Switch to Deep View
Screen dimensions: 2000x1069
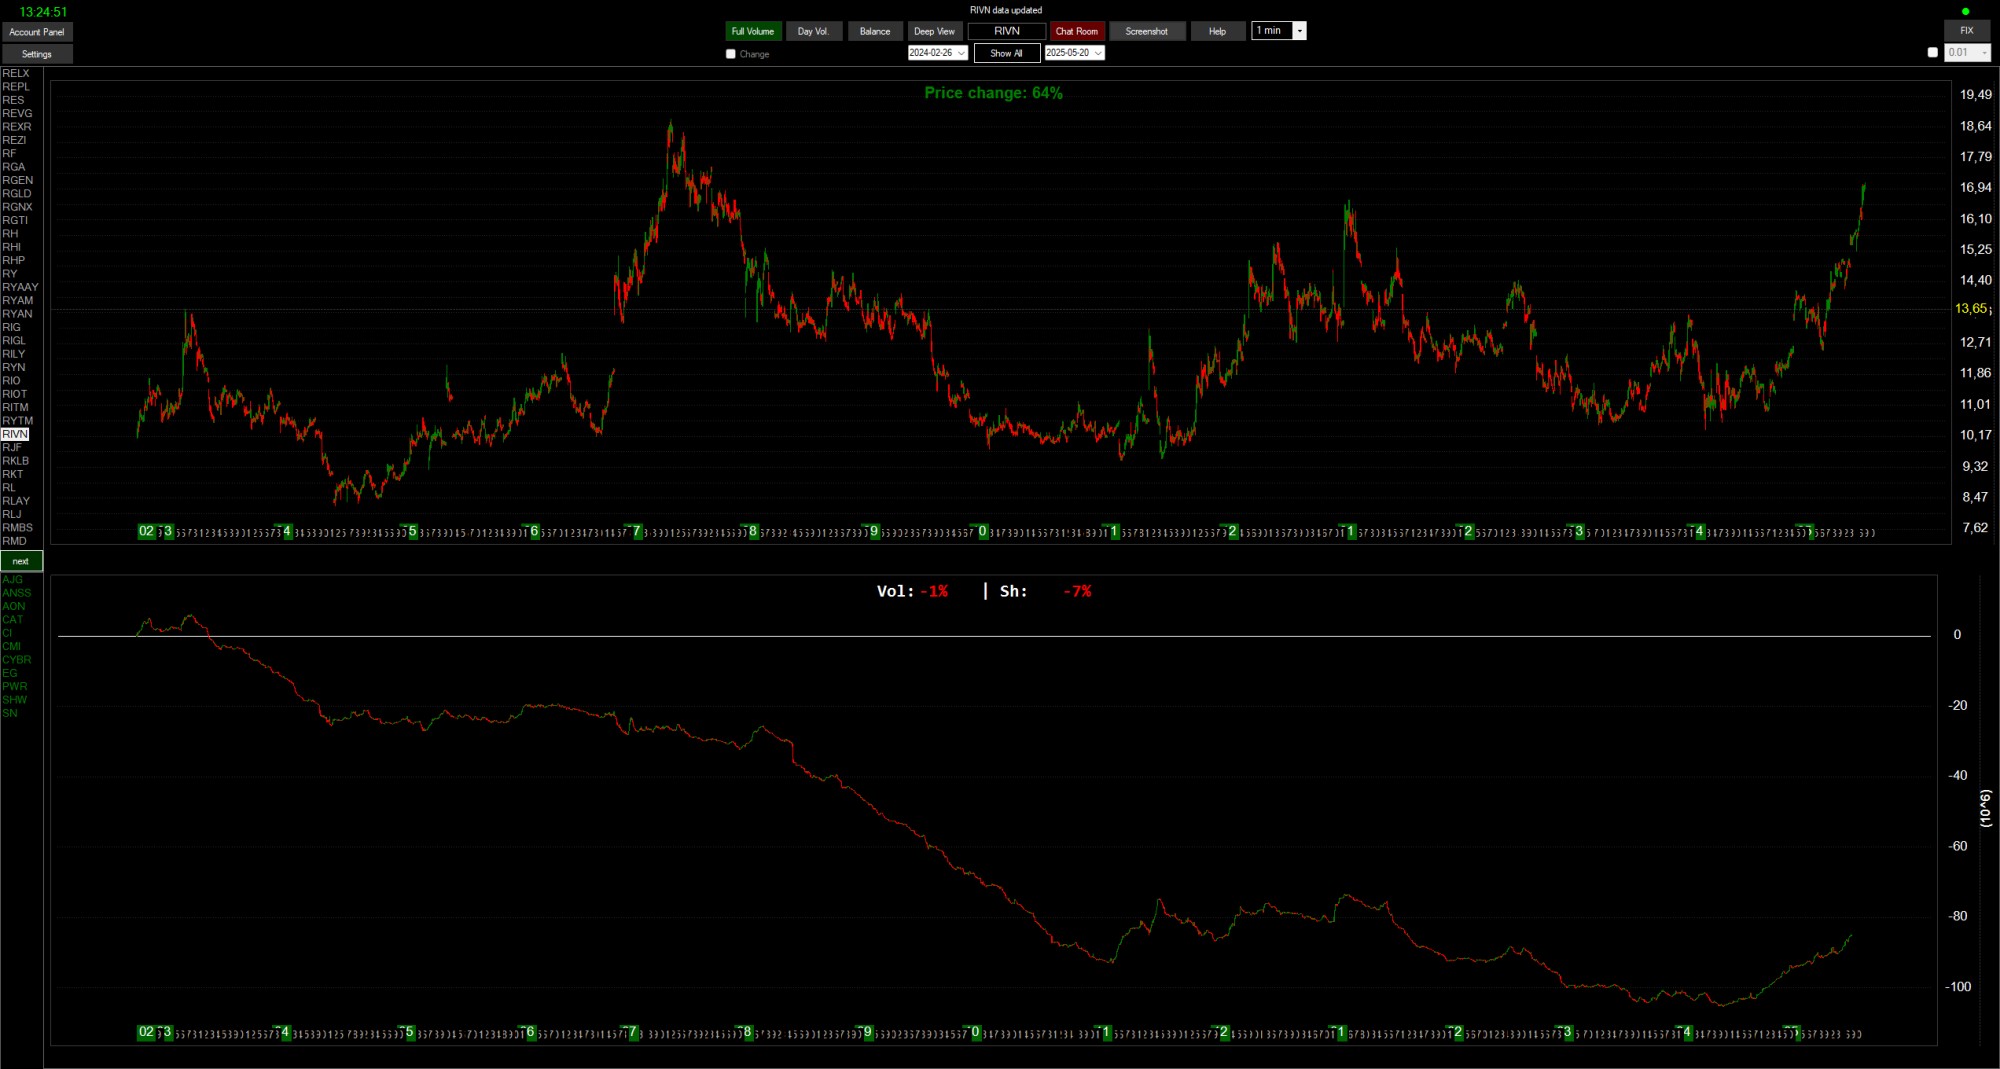pyautogui.click(x=935, y=31)
